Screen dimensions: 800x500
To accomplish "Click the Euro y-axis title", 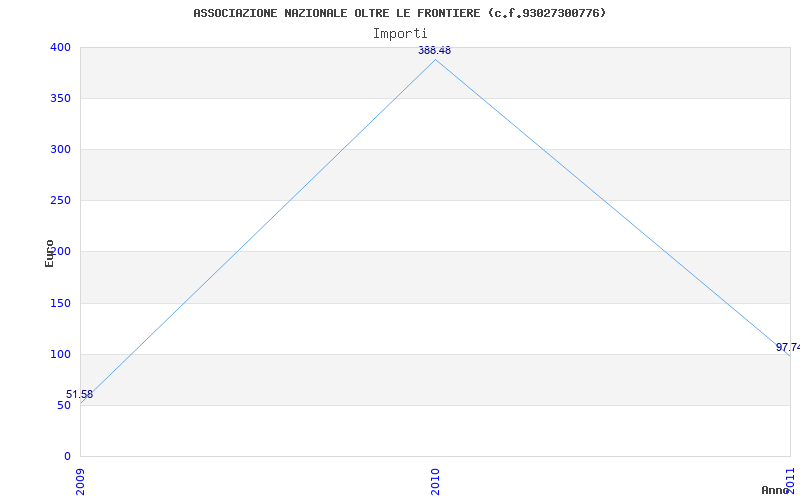I will click(x=49, y=254).
